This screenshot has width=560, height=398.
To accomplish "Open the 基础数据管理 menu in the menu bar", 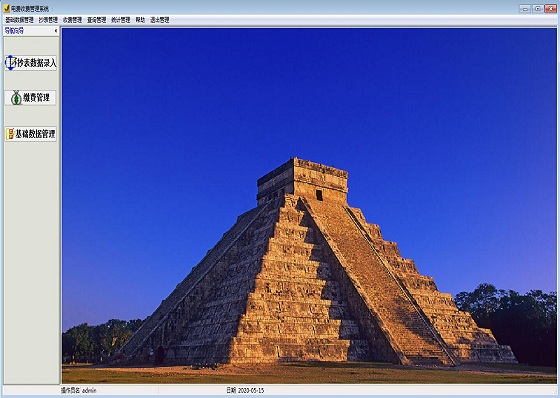I will [19, 20].
